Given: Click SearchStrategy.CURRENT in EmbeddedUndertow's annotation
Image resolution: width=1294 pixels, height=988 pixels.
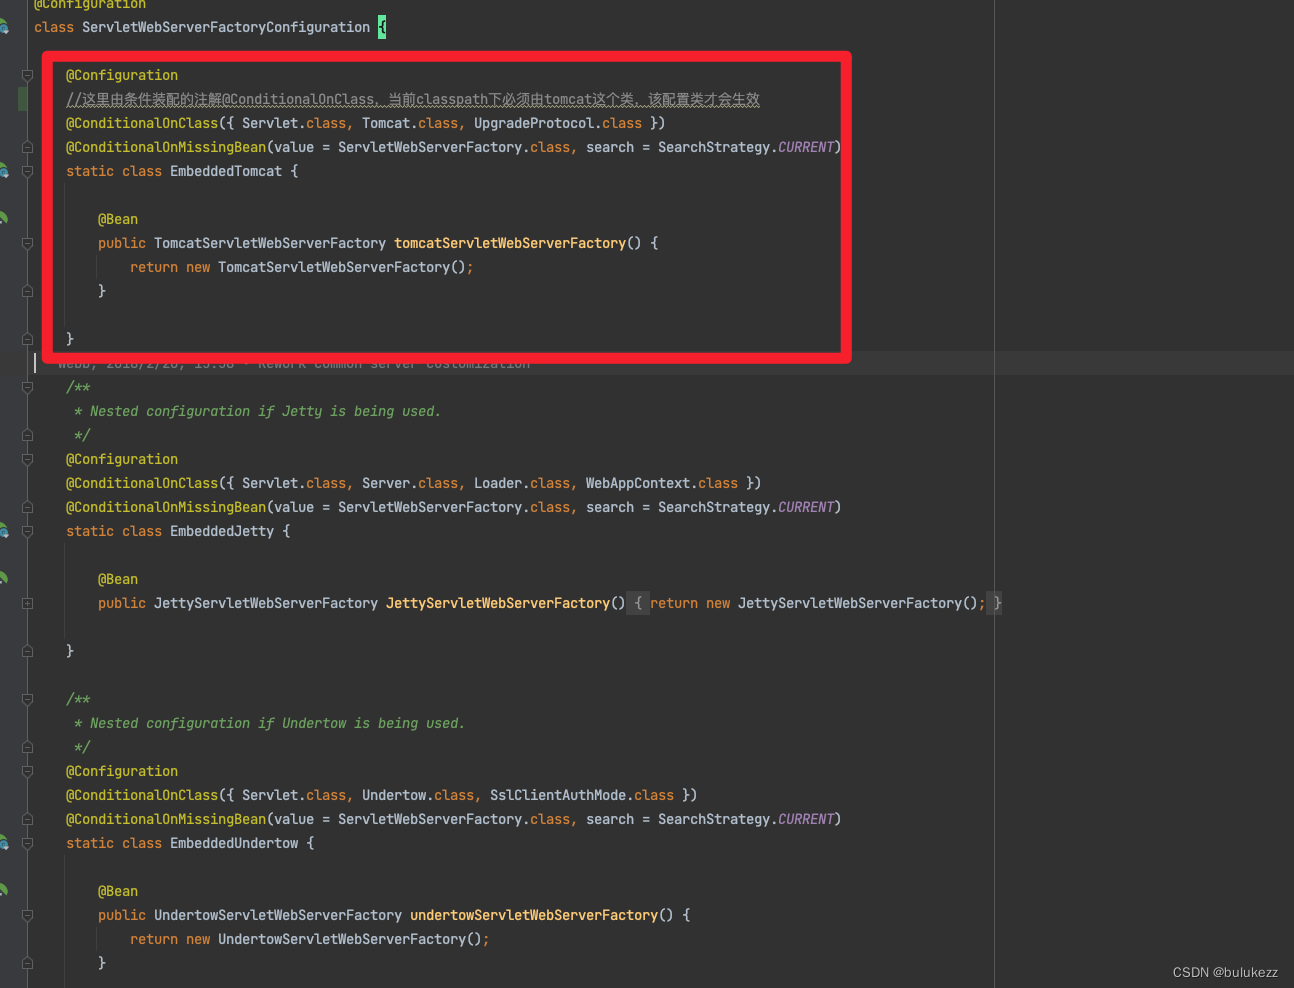Looking at the screenshot, I should [746, 819].
